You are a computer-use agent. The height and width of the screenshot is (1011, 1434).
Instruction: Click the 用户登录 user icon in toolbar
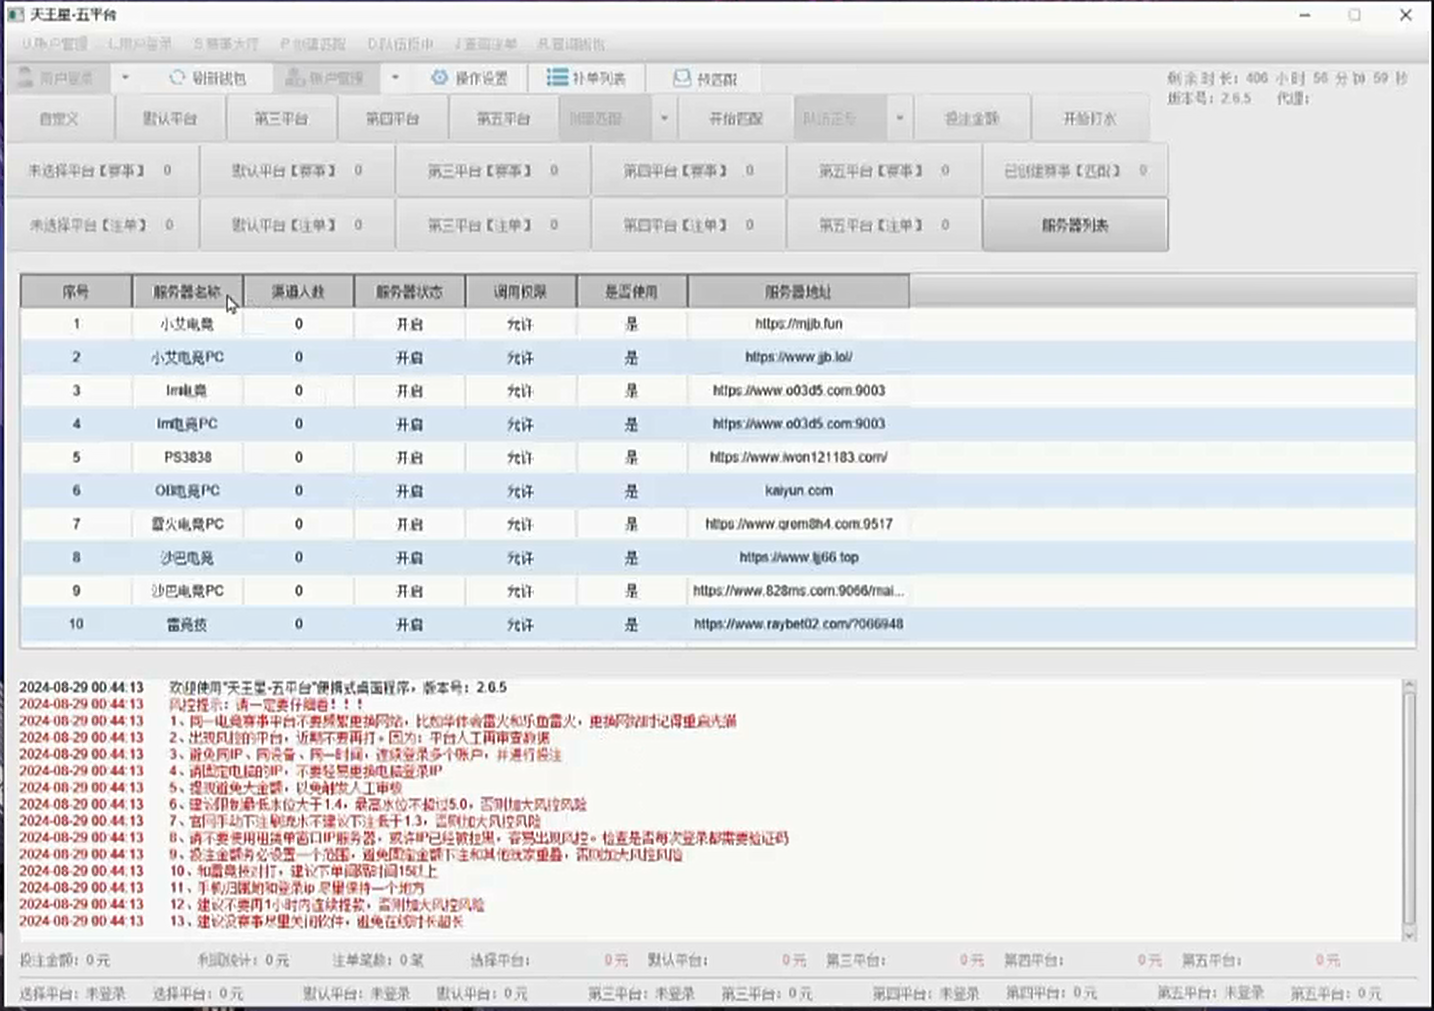click(x=27, y=78)
